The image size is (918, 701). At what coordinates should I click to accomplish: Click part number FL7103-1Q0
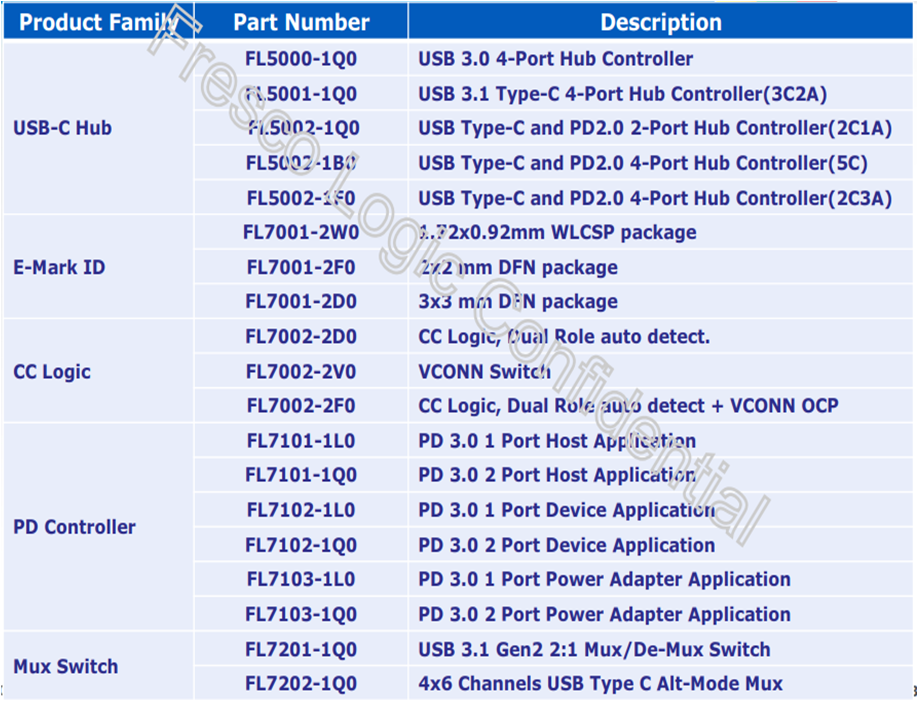click(x=301, y=614)
